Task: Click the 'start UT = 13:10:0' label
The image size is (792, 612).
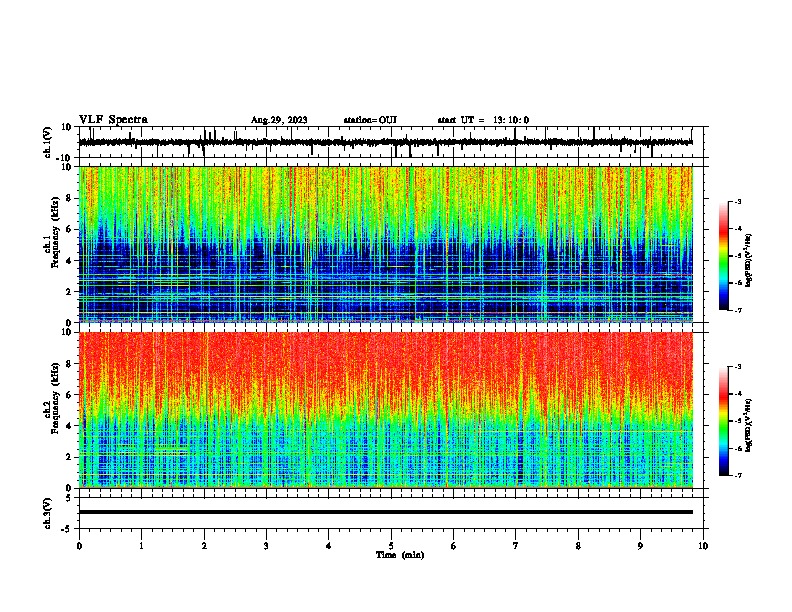Action: [483, 120]
